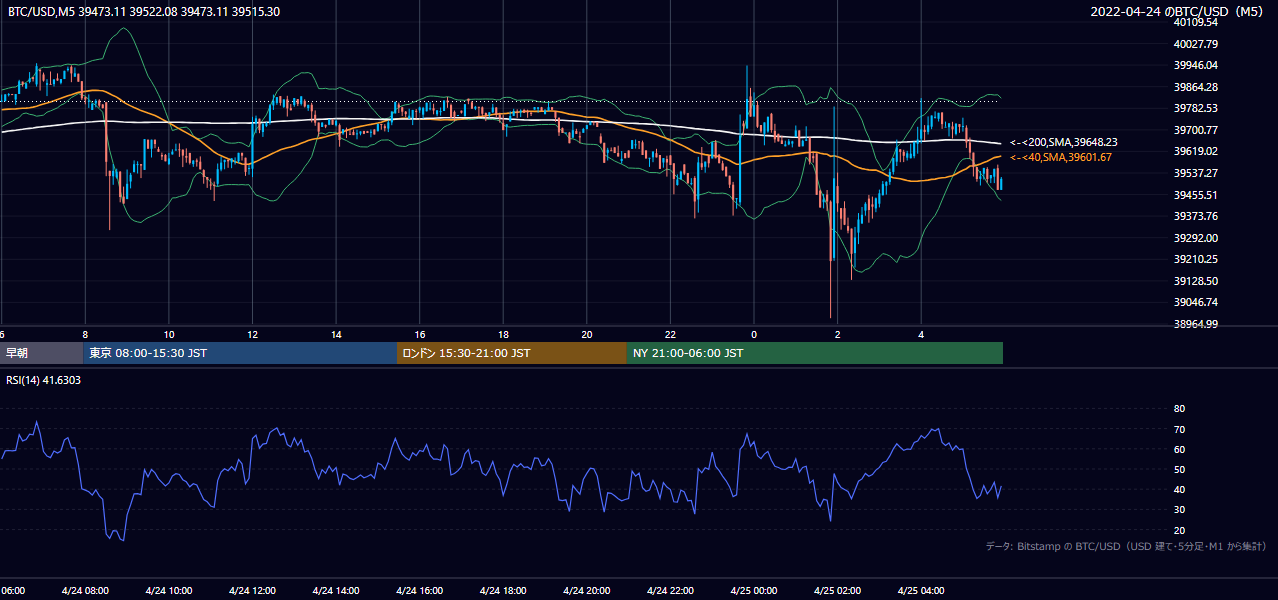Click price axis value 39537.27
This screenshot has height=600, width=1278.
(x=1196, y=173)
